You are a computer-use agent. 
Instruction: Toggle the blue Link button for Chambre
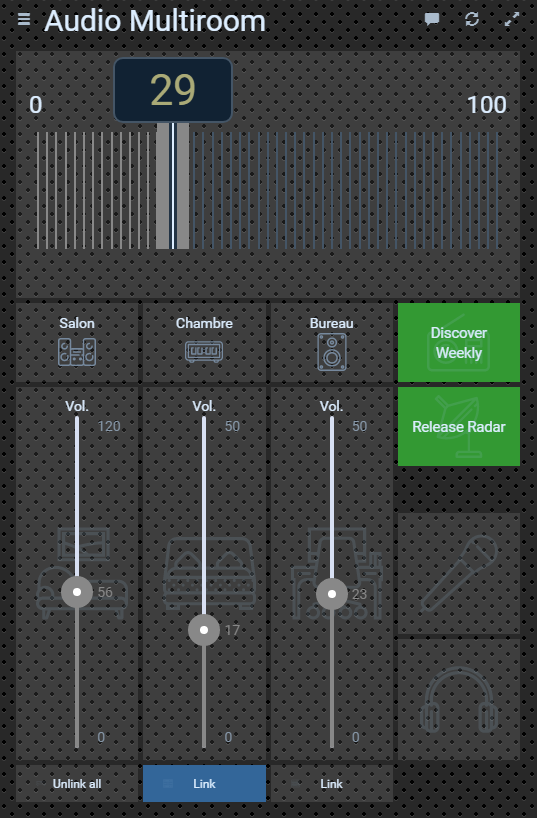pos(204,784)
